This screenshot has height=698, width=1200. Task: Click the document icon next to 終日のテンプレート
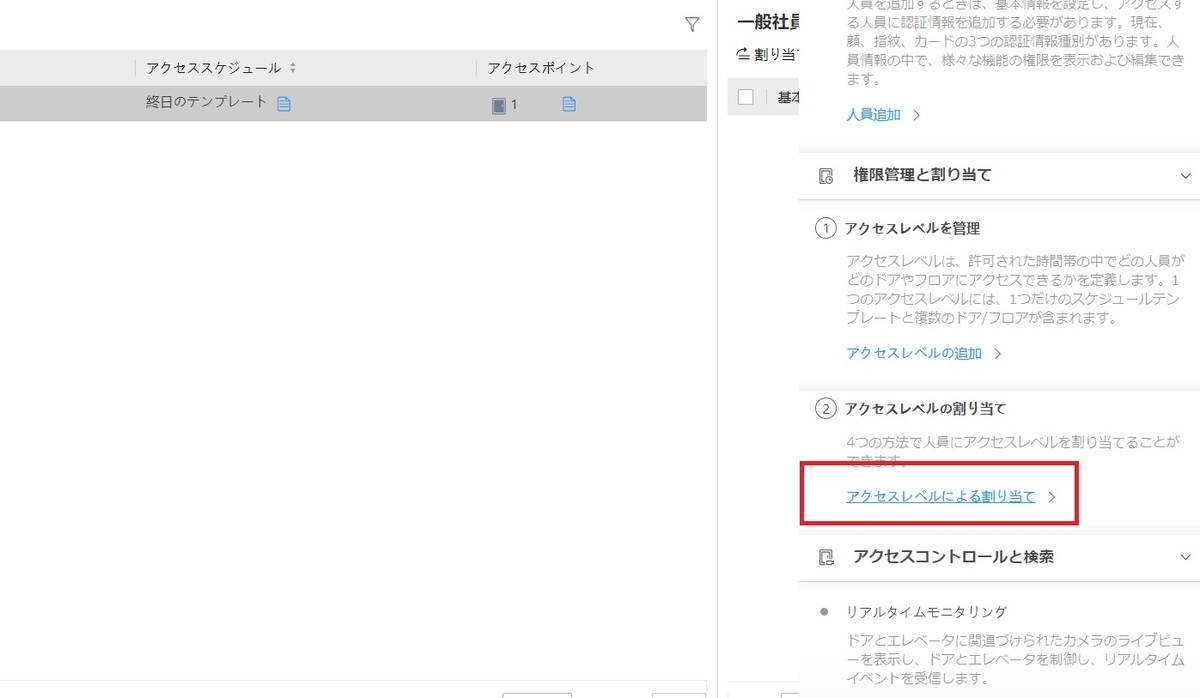283,103
